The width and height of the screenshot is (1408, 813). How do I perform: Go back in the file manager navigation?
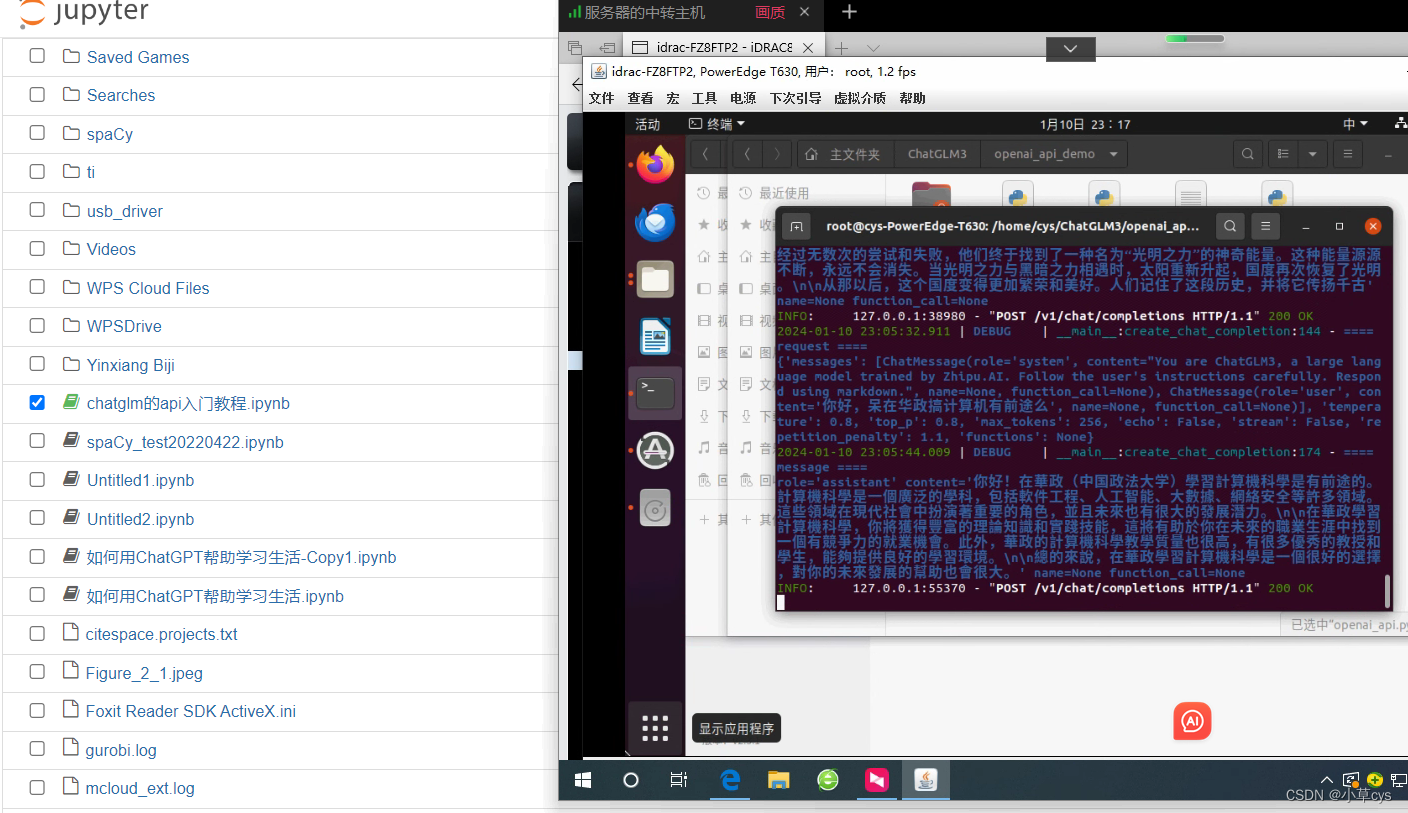(748, 154)
